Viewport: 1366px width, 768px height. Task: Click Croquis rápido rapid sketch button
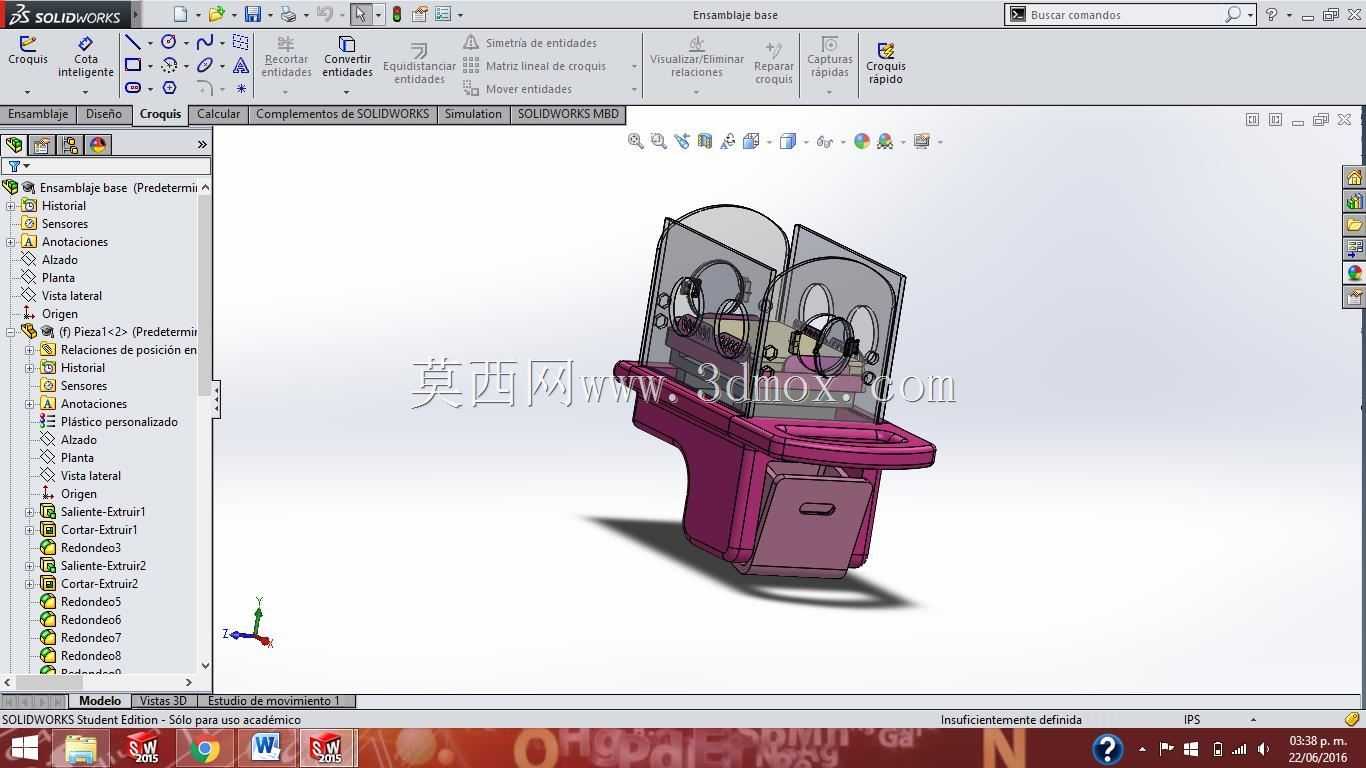click(x=886, y=63)
